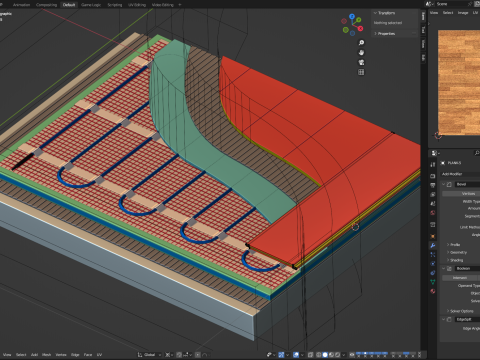The image size is (480, 360).
Task: Open the Scene properties tab icon
Action: click(x=433, y=203)
